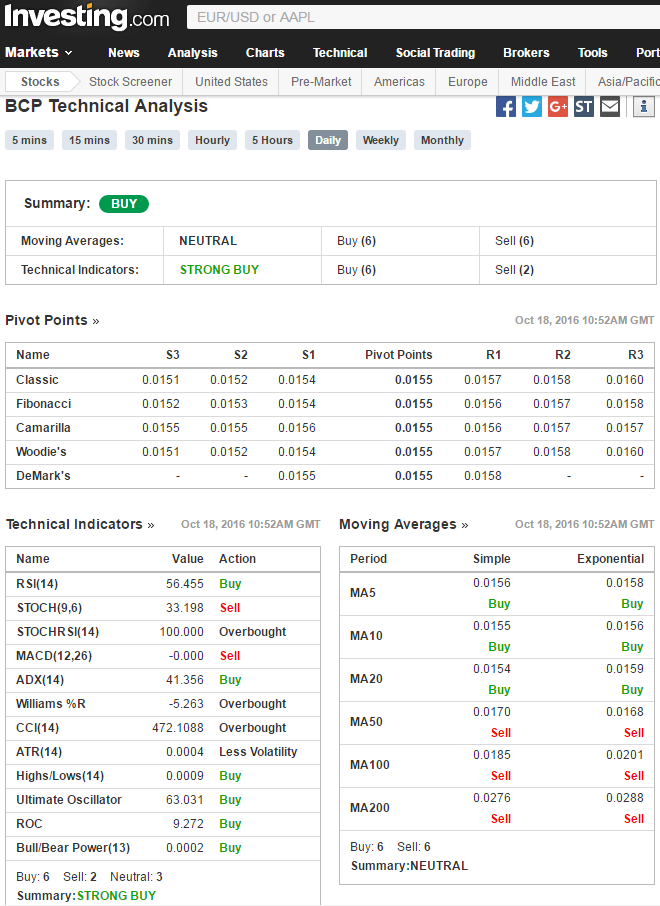Open Moving Averages section heading link
This screenshot has height=906, width=660.
click(403, 524)
